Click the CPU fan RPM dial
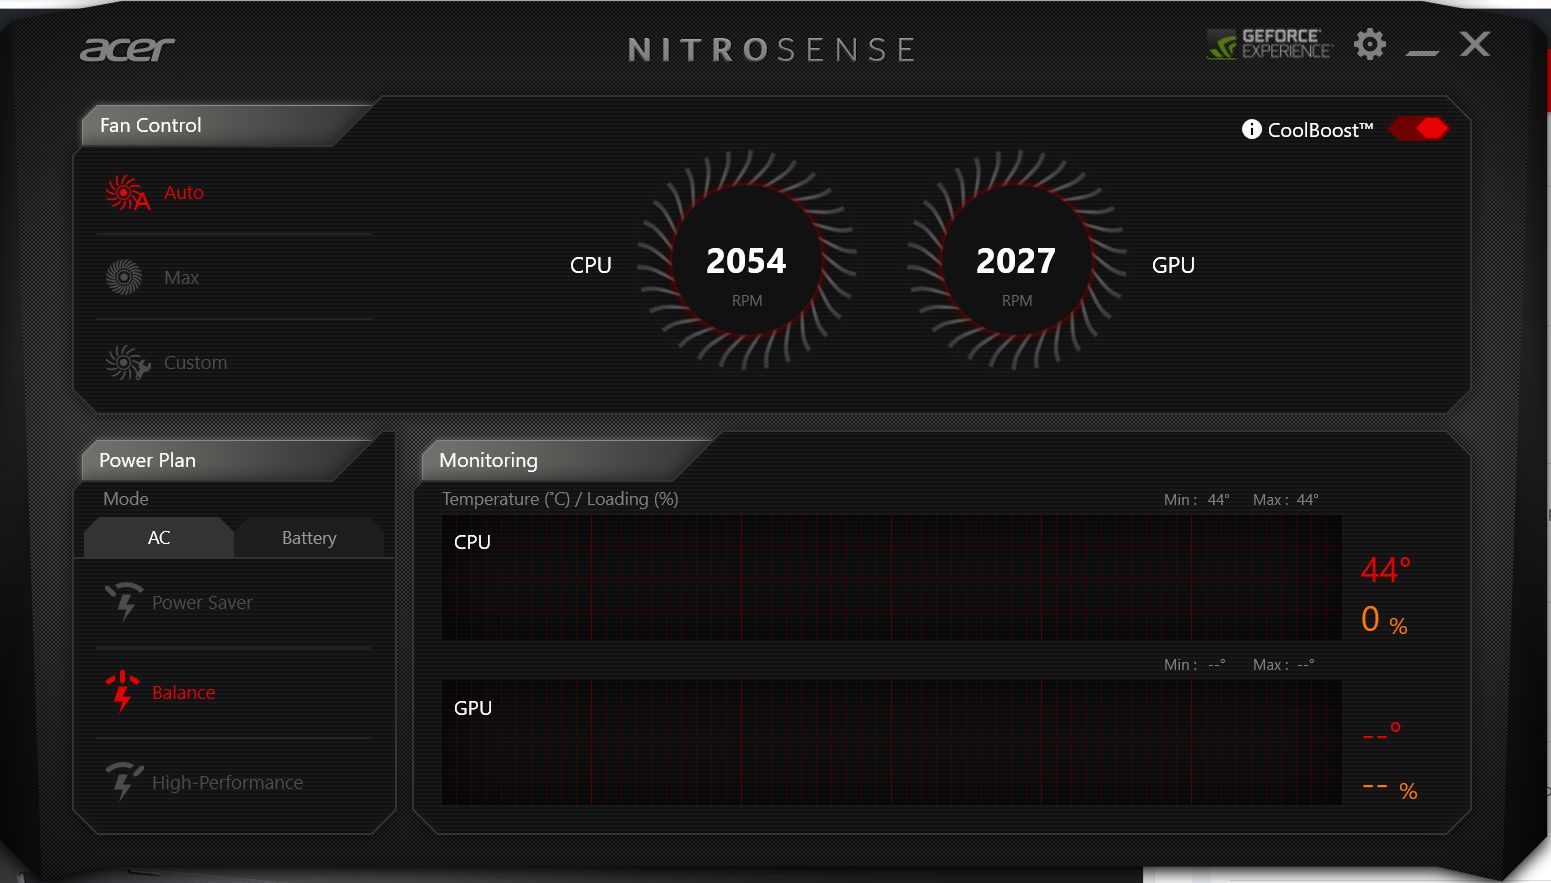 tap(746, 262)
